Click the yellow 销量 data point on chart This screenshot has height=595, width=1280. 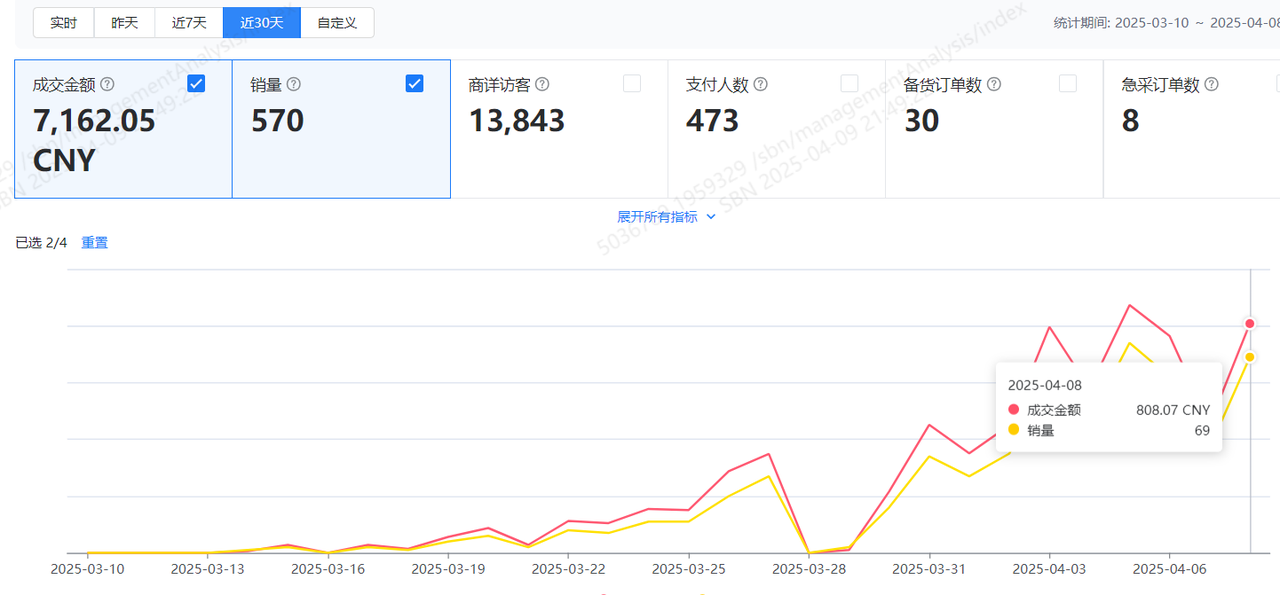pos(1250,357)
